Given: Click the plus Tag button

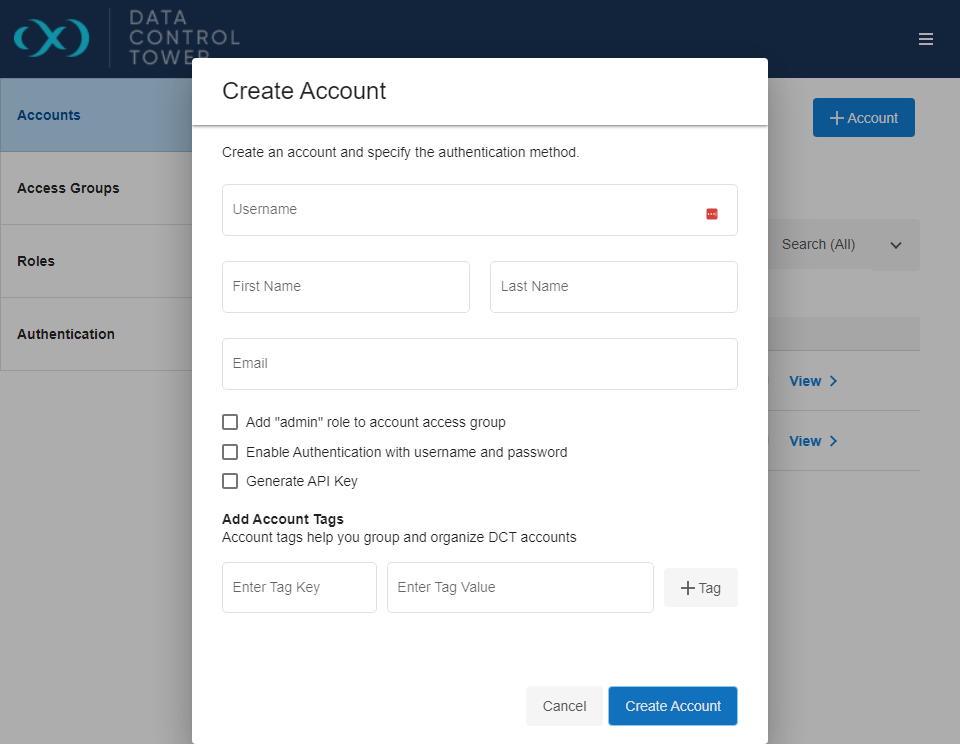Looking at the screenshot, I should [700, 588].
